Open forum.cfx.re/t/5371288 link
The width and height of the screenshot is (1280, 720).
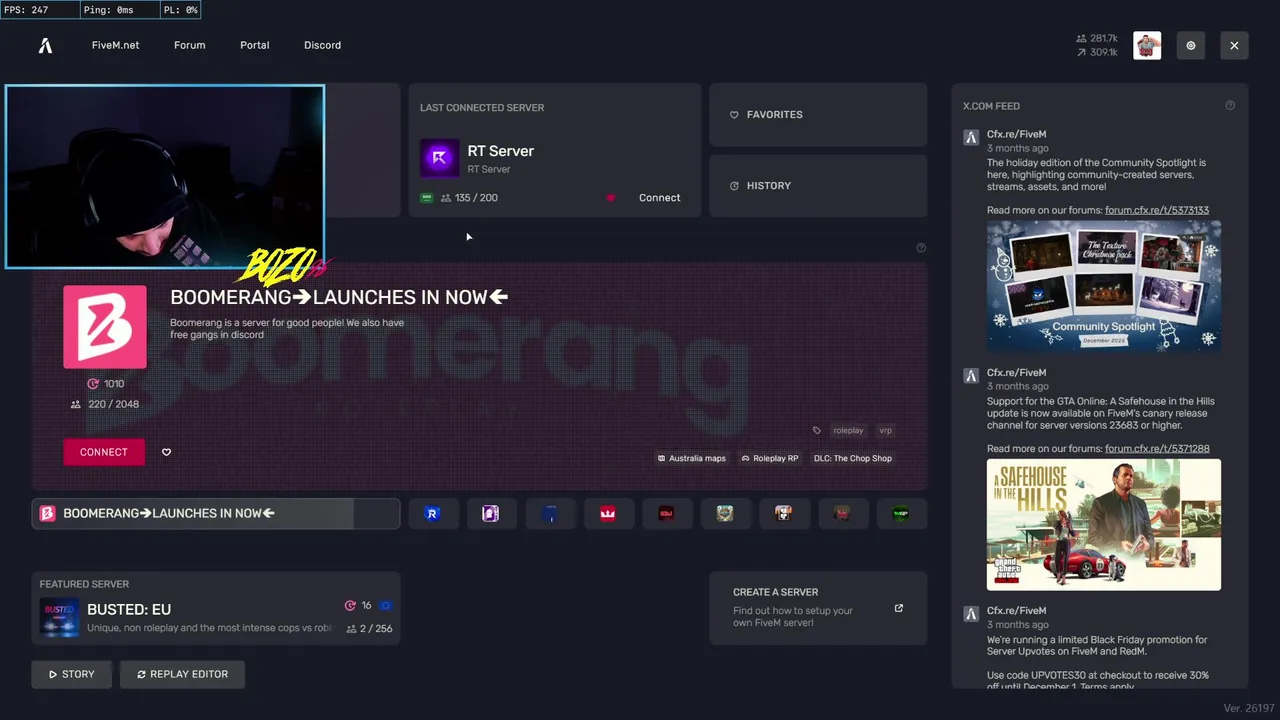coord(1157,449)
